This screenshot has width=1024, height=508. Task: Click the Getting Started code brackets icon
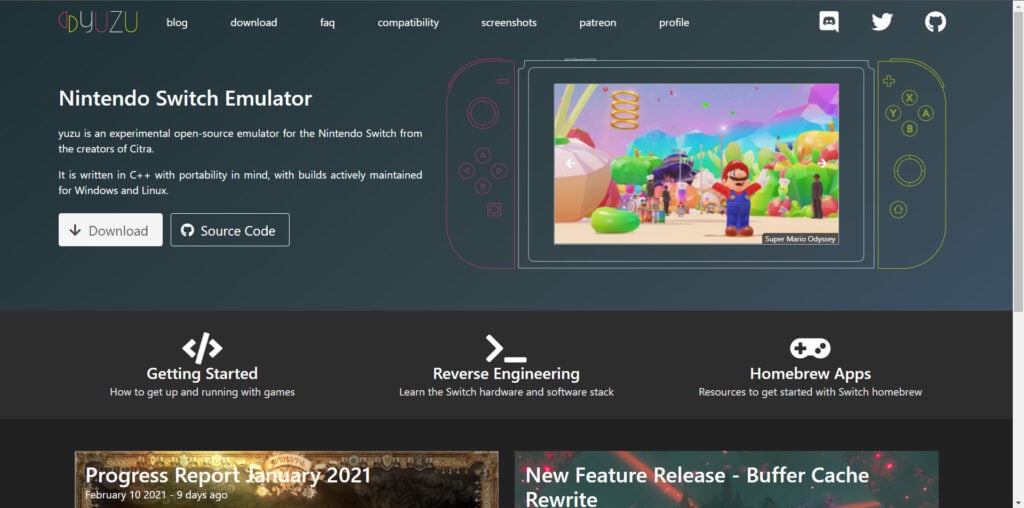pyautogui.click(x=202, y=347)
